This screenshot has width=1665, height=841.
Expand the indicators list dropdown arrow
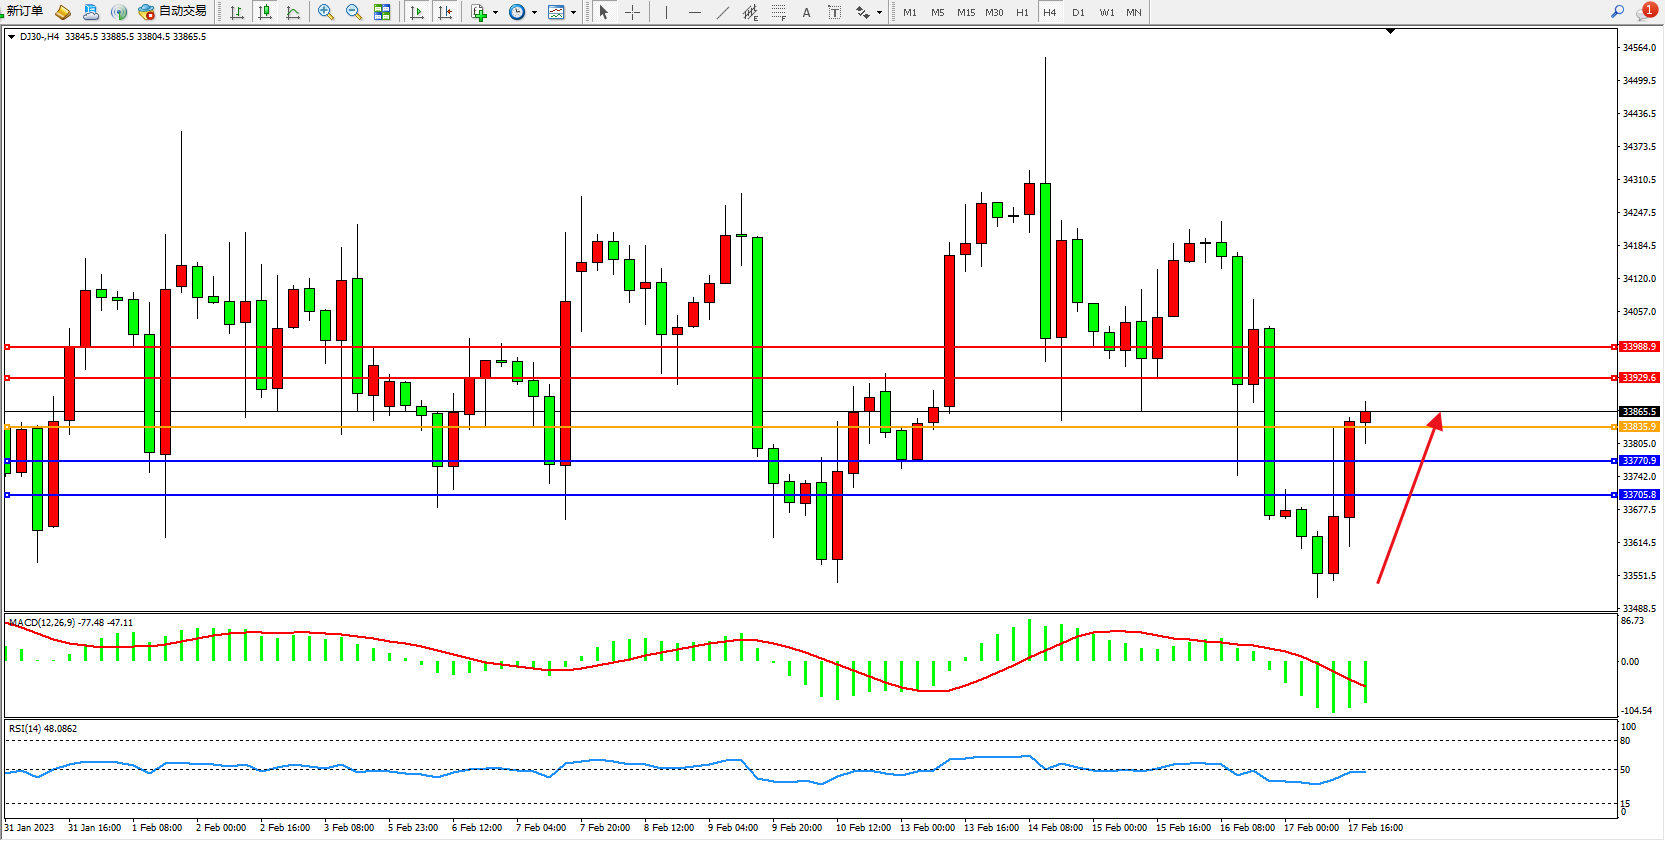tap(495, 13)
